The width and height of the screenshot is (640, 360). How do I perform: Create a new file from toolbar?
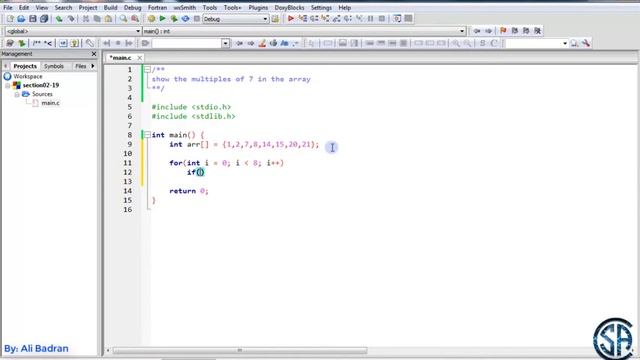point(10,19)
